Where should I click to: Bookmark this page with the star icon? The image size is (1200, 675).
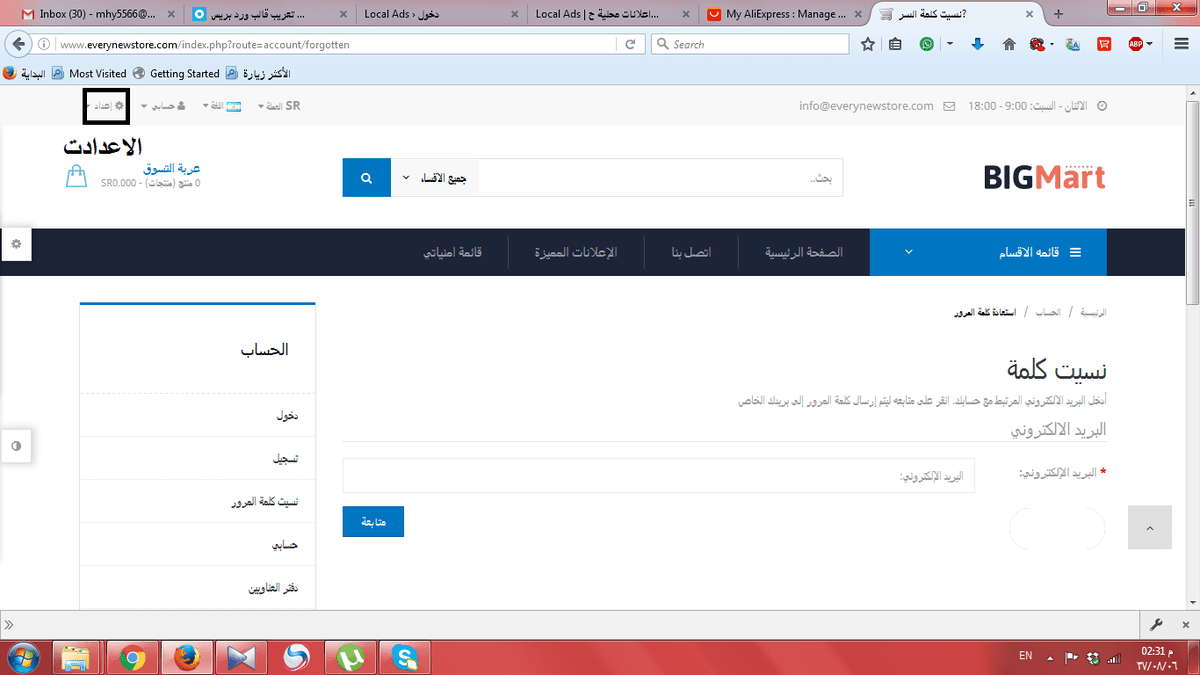click(x=868, y=44)
